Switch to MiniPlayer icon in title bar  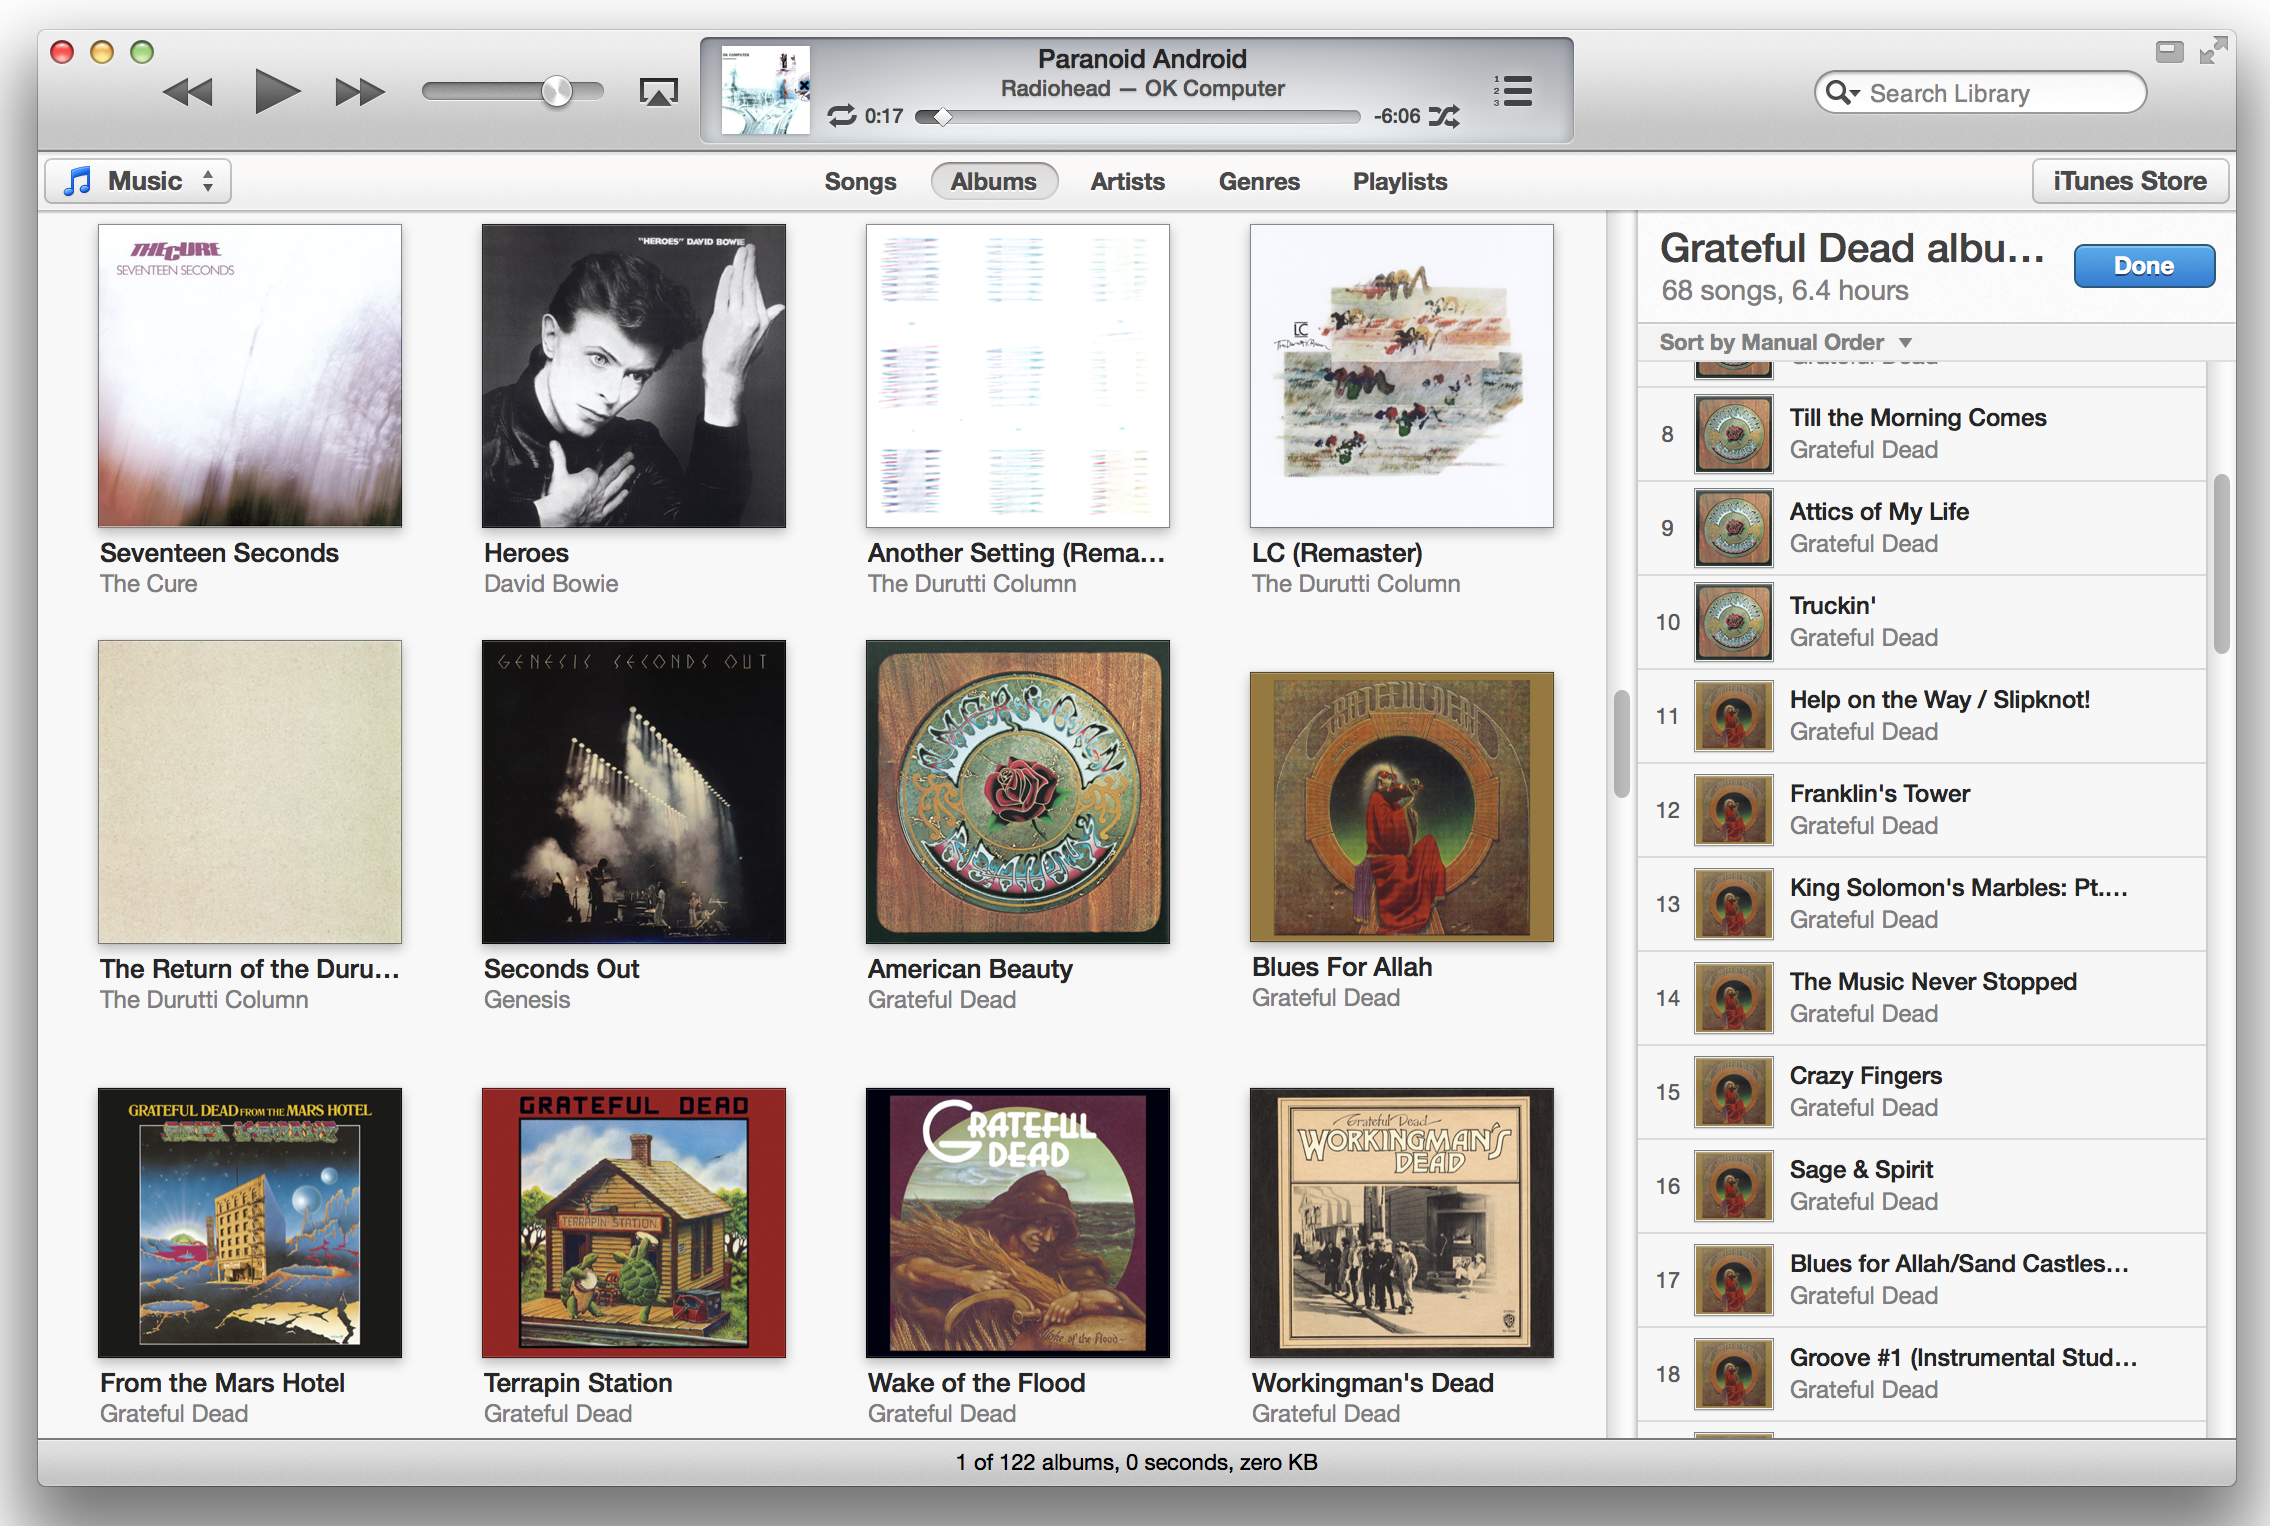pyautogui.click(x=2169, y=52)
